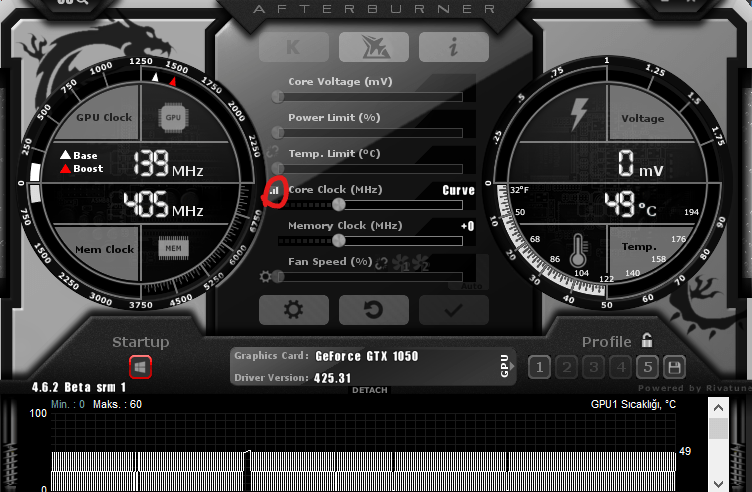Screen dimensions: 752x492
Task: Click the 0 mV voltage reading
Action: point(640,164)
